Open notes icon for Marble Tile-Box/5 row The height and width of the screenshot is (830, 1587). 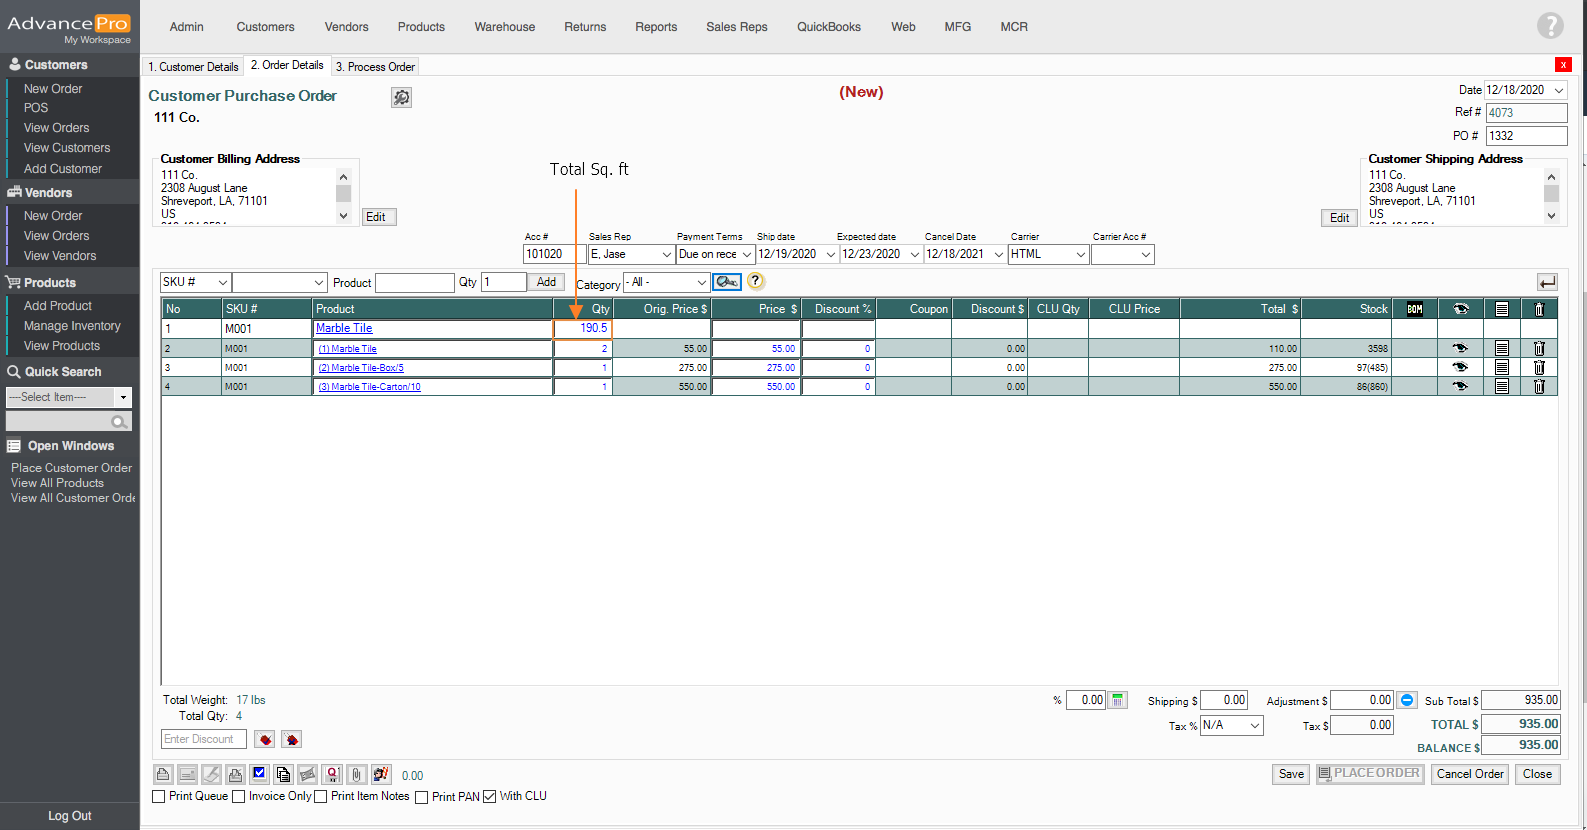coord(1501,368)
